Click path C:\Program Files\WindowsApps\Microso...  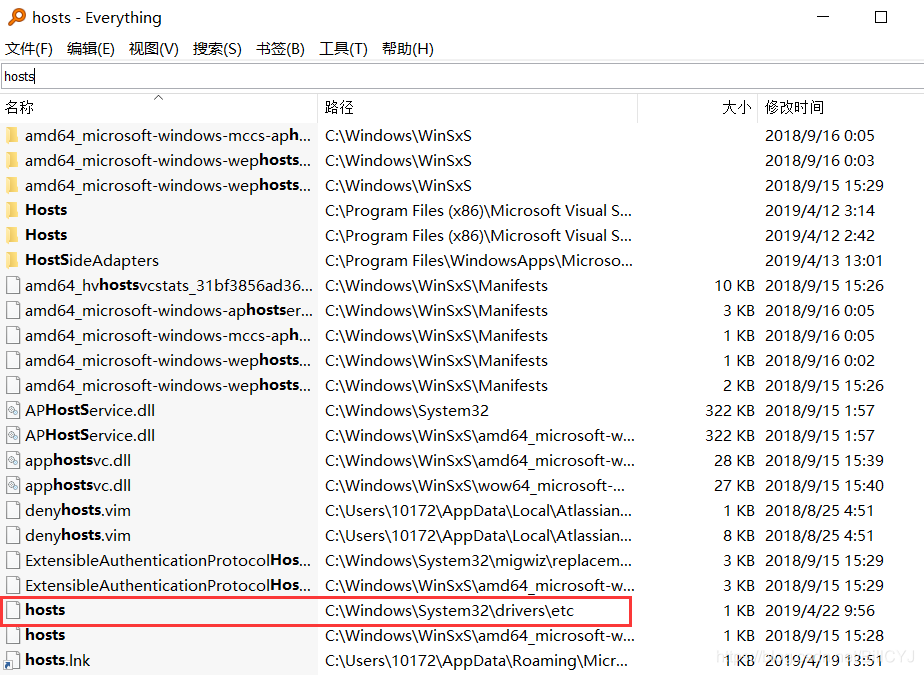pyautogui.click(x=479, y=261)
